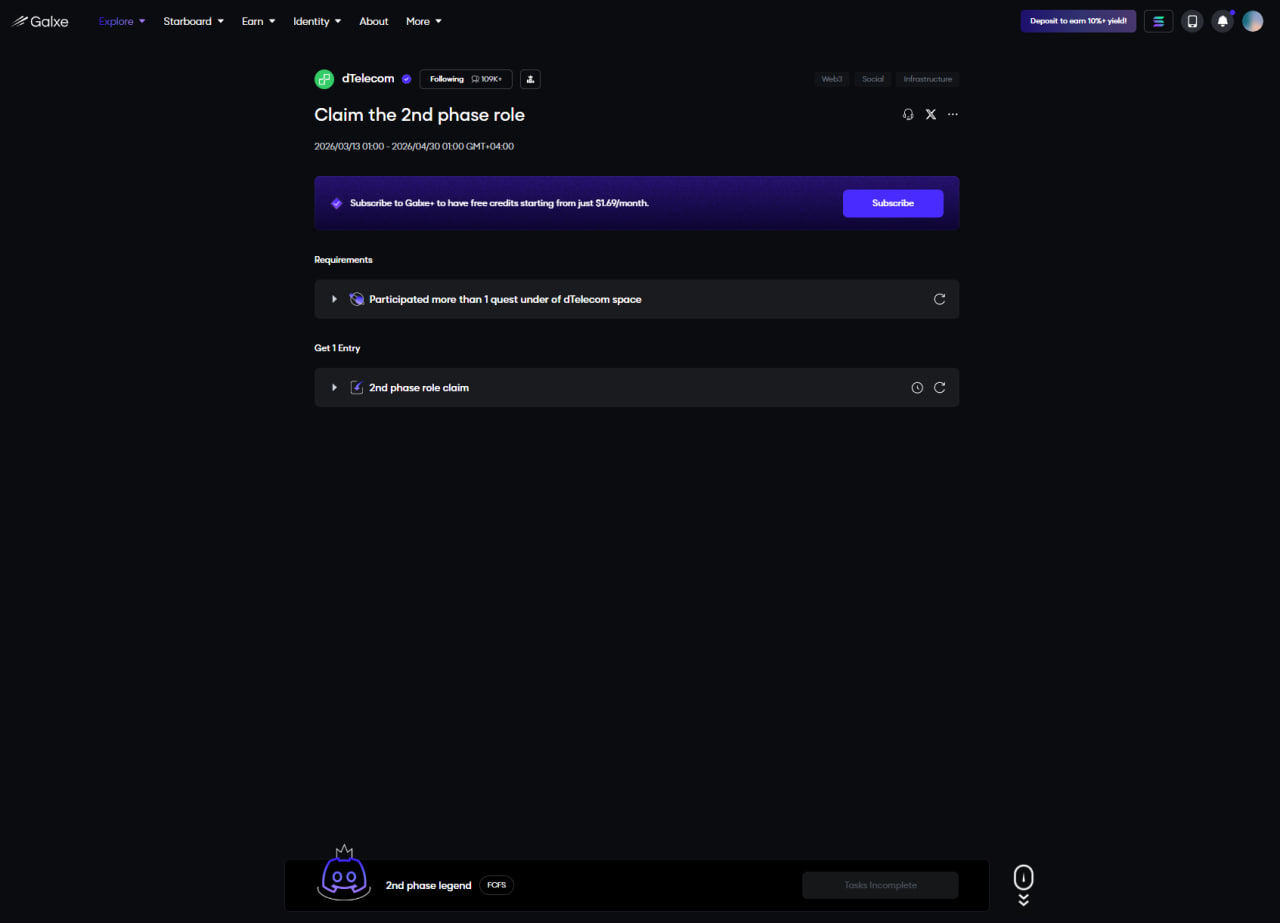Open the notifications bell
This screenshot has width=1280, height=923.
point(1222,21)
